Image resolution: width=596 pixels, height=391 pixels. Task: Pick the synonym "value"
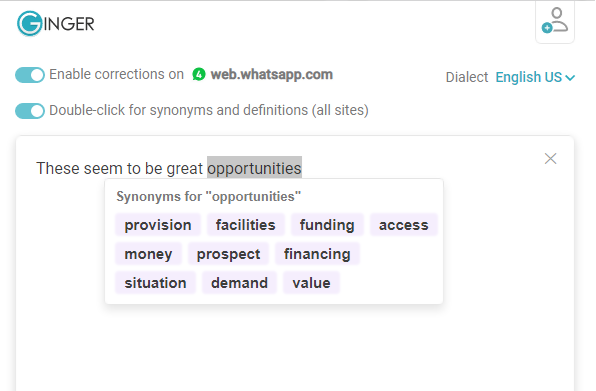pos(311,283)
